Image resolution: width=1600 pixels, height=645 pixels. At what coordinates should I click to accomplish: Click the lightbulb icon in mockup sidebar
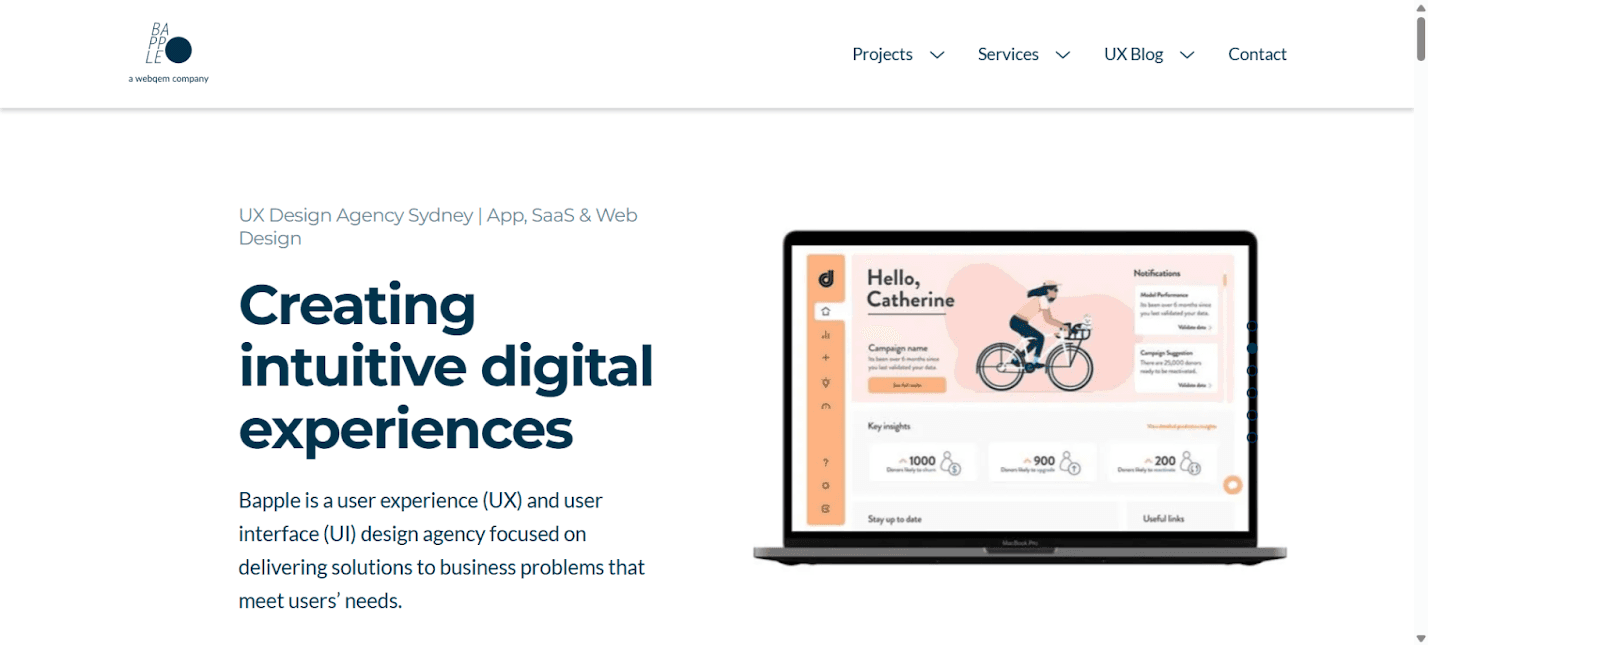click(x=826, y=382)
